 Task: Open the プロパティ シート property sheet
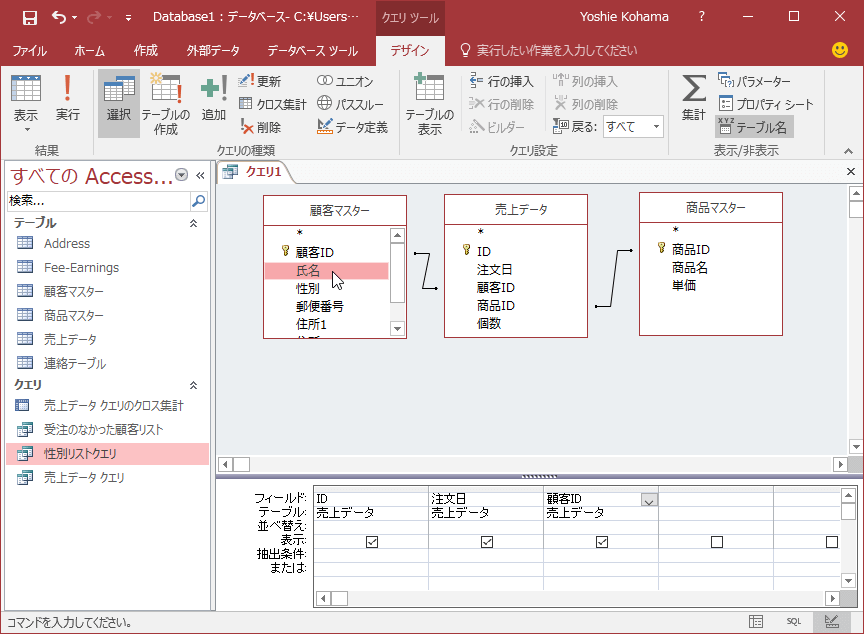pos(766,104)
